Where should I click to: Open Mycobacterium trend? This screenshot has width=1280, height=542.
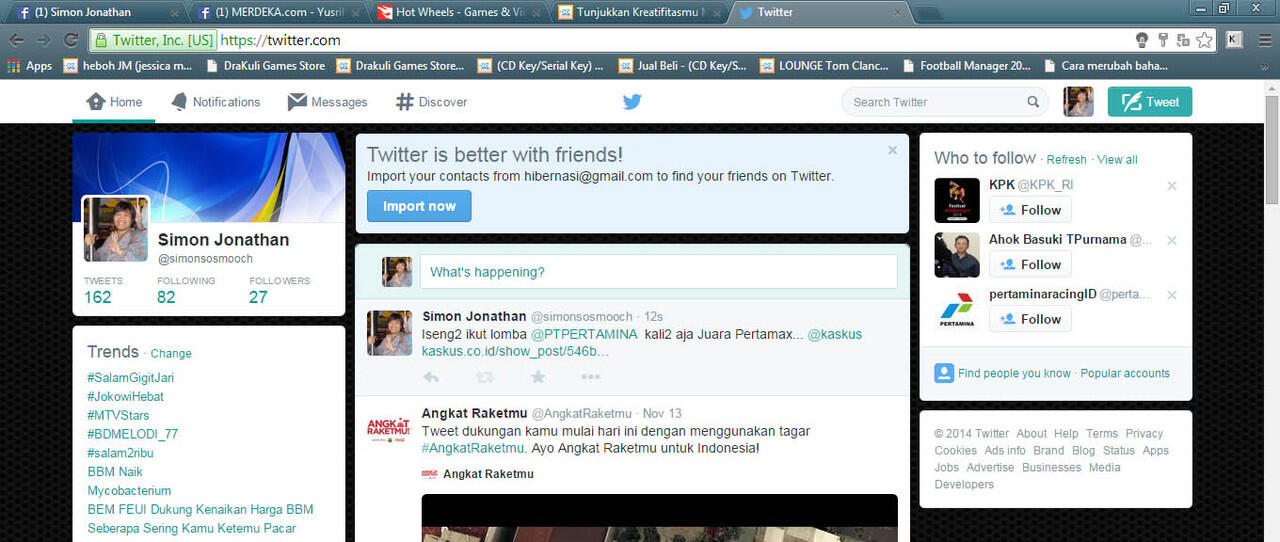129,491
